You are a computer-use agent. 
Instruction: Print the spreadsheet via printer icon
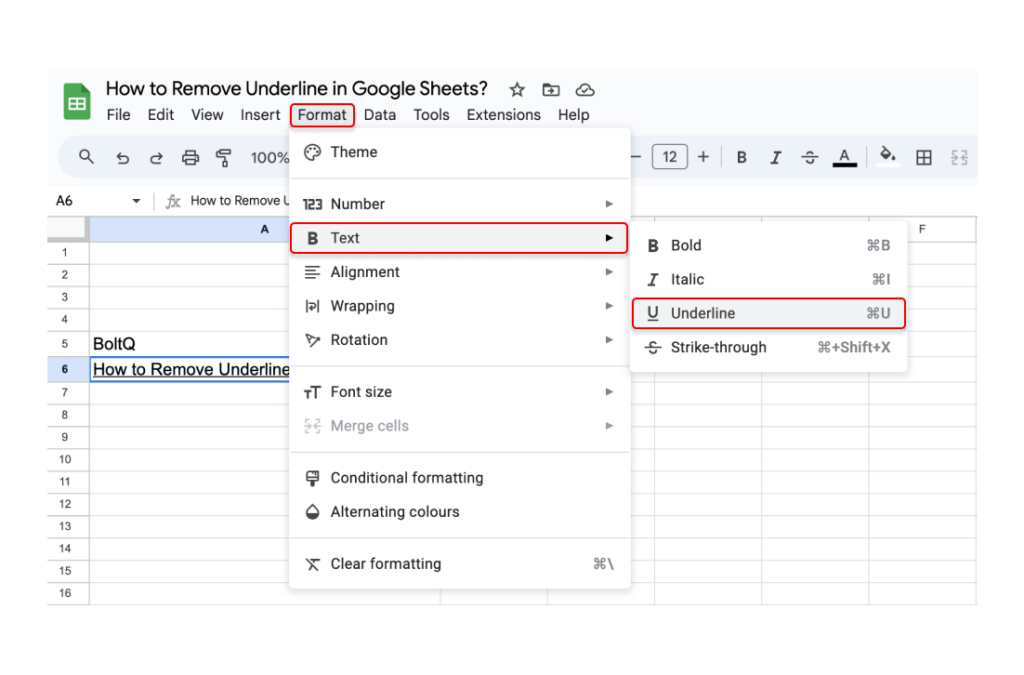(190, 157)
